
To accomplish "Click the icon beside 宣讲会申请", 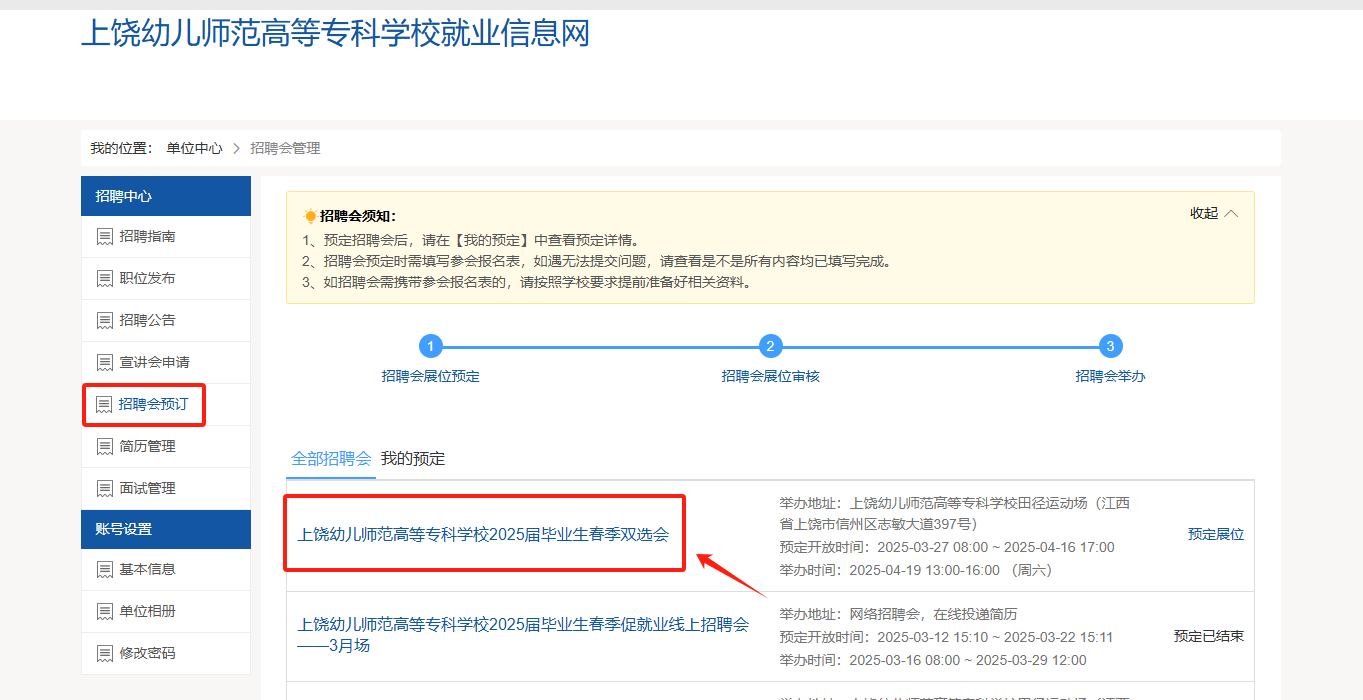I will 104,363.
